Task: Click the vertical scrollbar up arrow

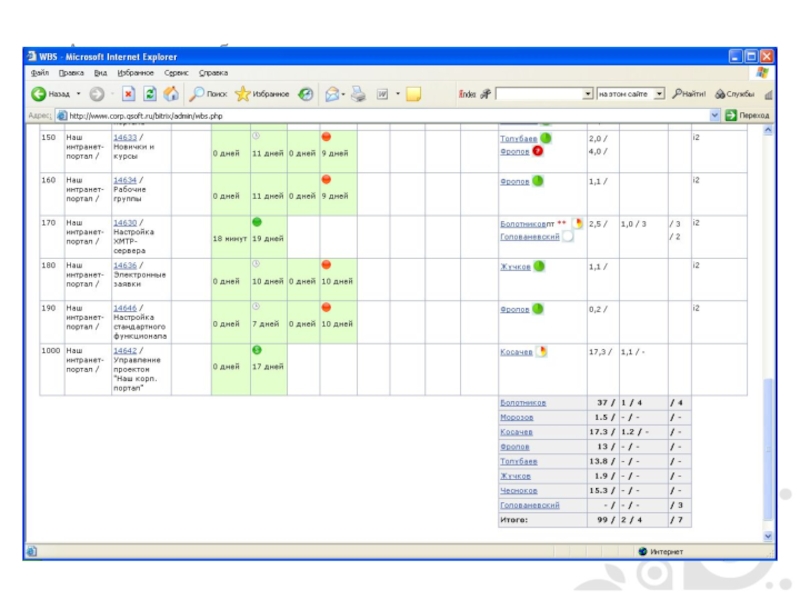Action: tap(768, 129)
